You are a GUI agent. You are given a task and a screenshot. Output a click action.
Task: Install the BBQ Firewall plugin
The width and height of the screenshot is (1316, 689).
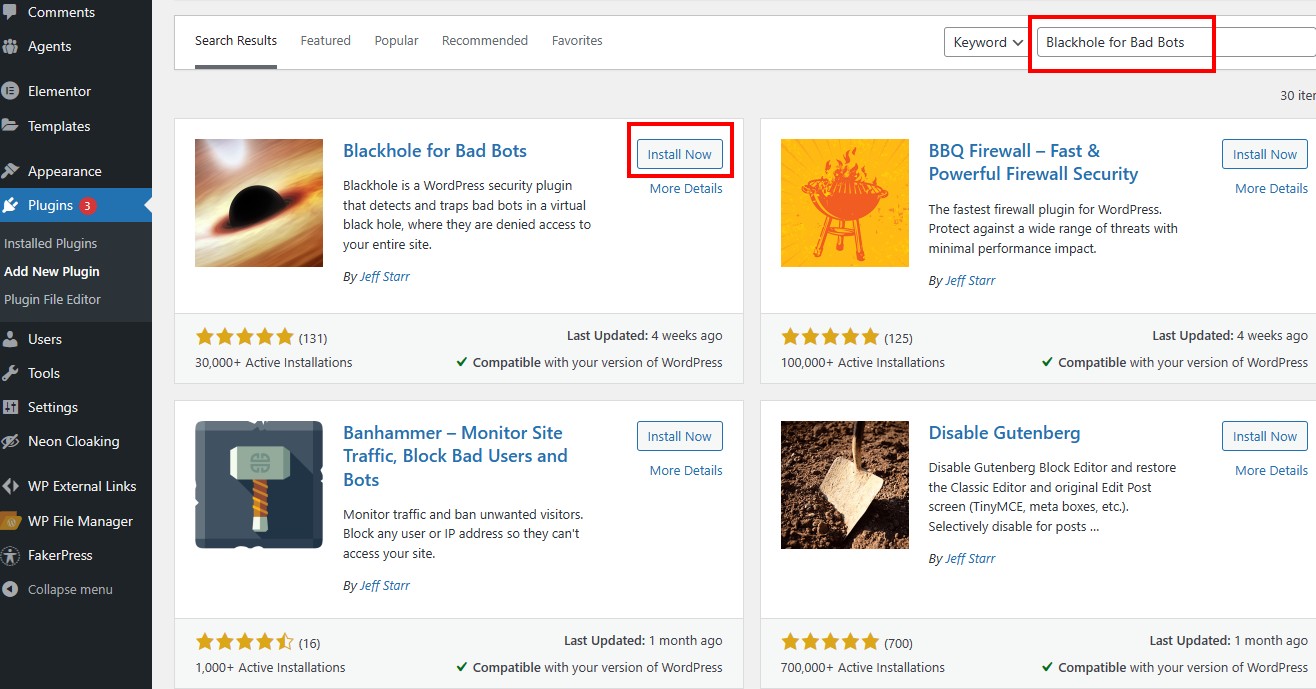point(1265,154)
